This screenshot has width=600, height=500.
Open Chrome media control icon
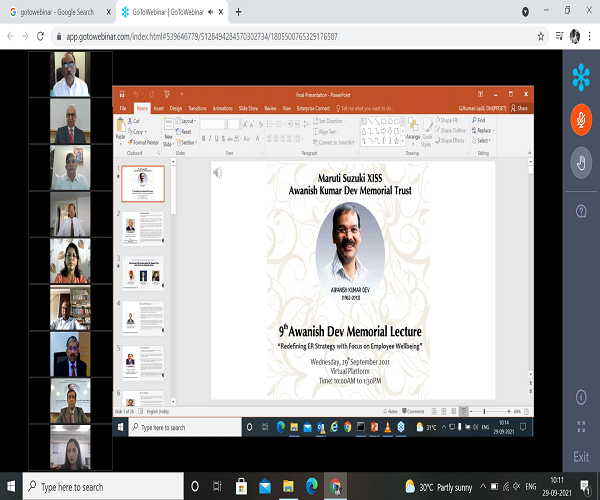[x=559, y=36]
